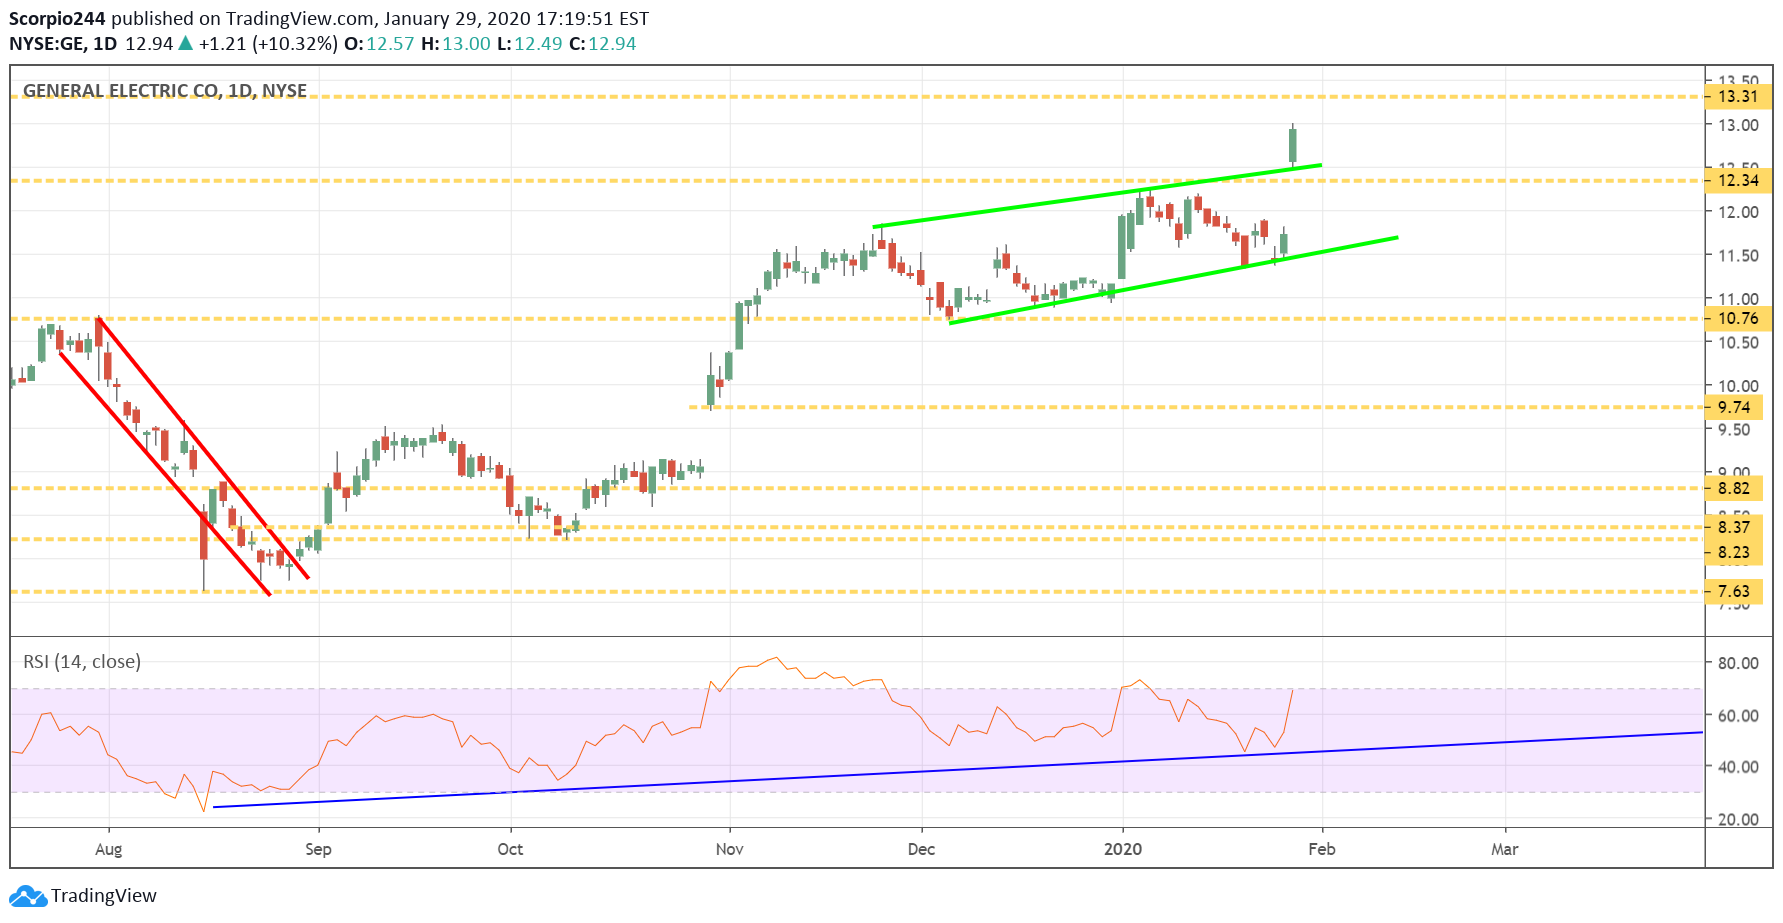Click the 9.50 price scale value
The height and width of the screenshot is (923, 1783).
1734,430
